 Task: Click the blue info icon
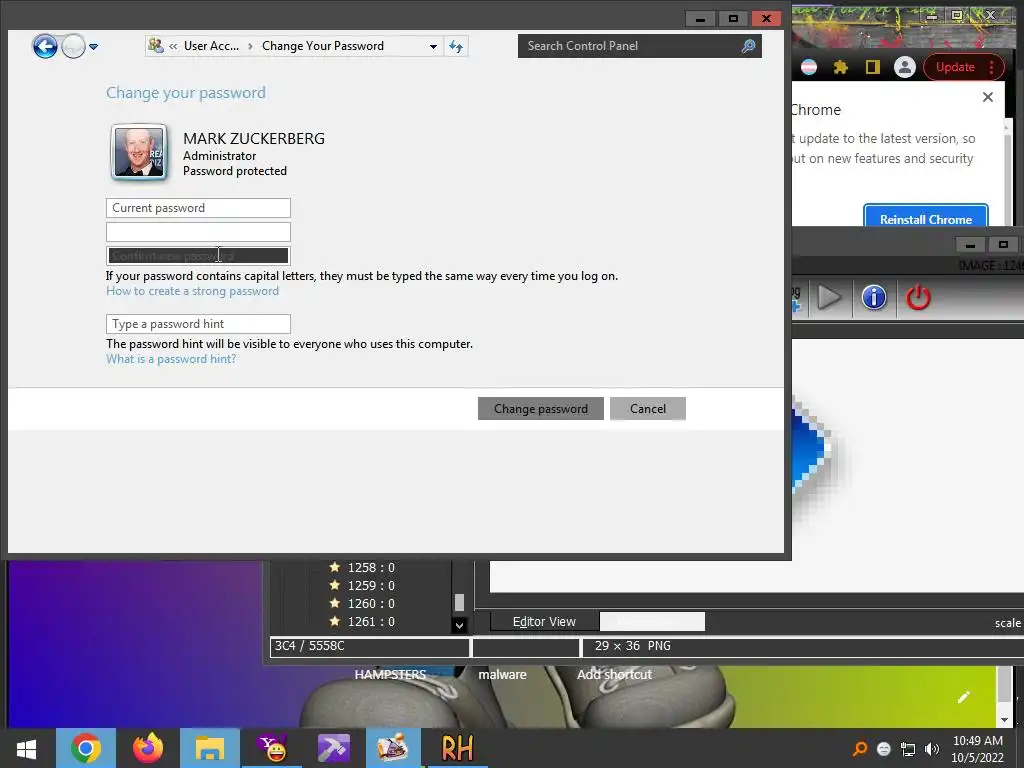click(x=874, y=298)
